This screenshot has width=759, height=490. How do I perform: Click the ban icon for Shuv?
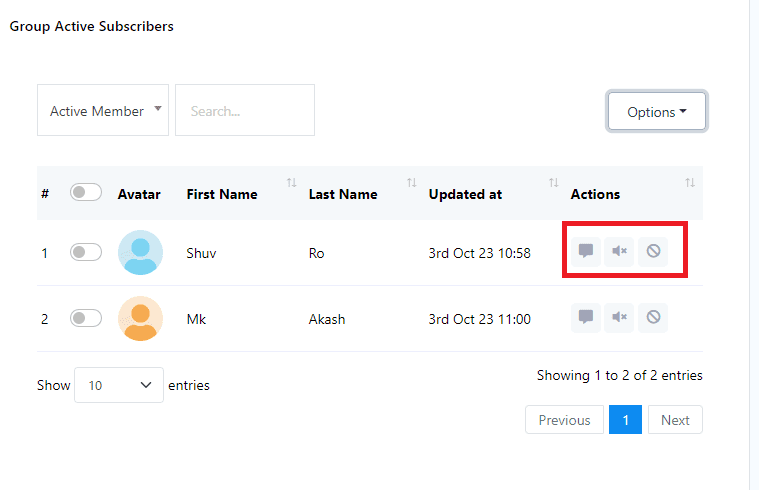(x=653, y=251)
